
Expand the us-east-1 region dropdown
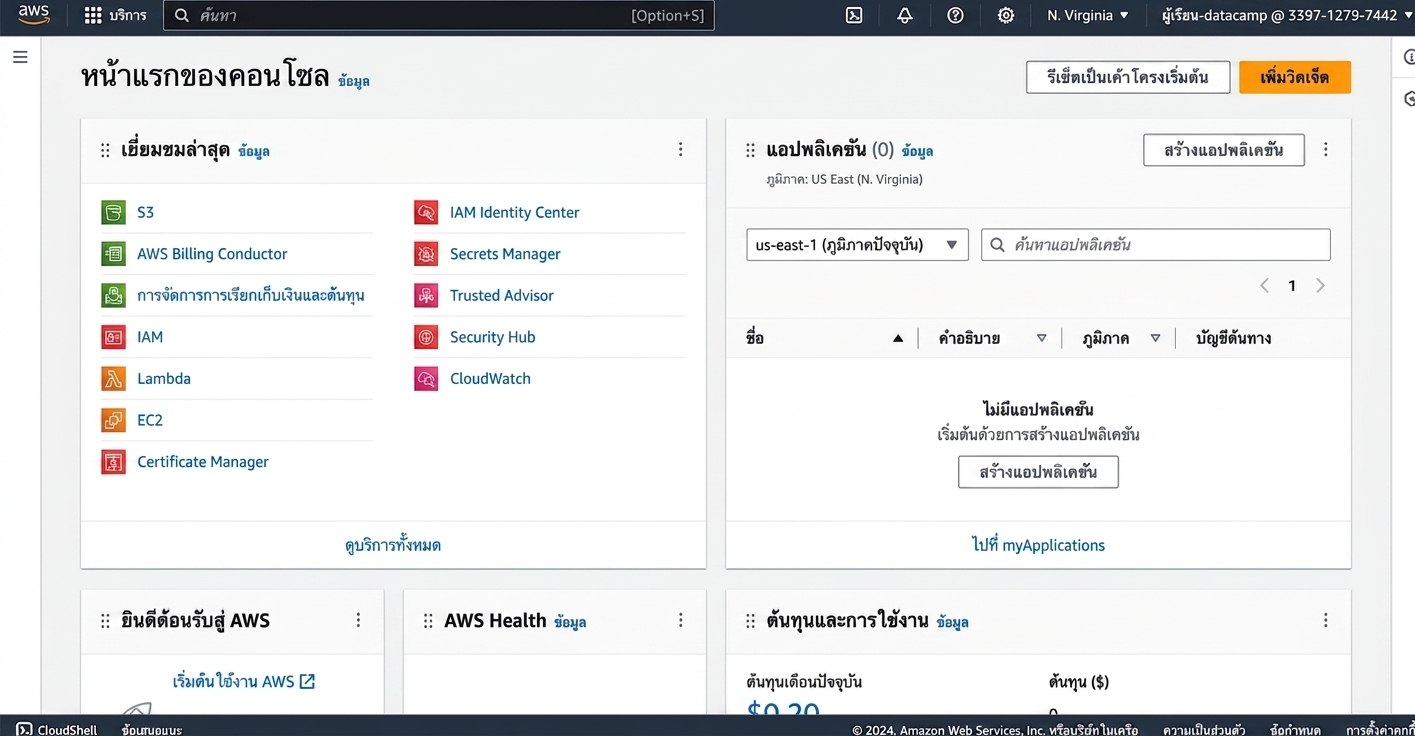click(x=857, y=245)
